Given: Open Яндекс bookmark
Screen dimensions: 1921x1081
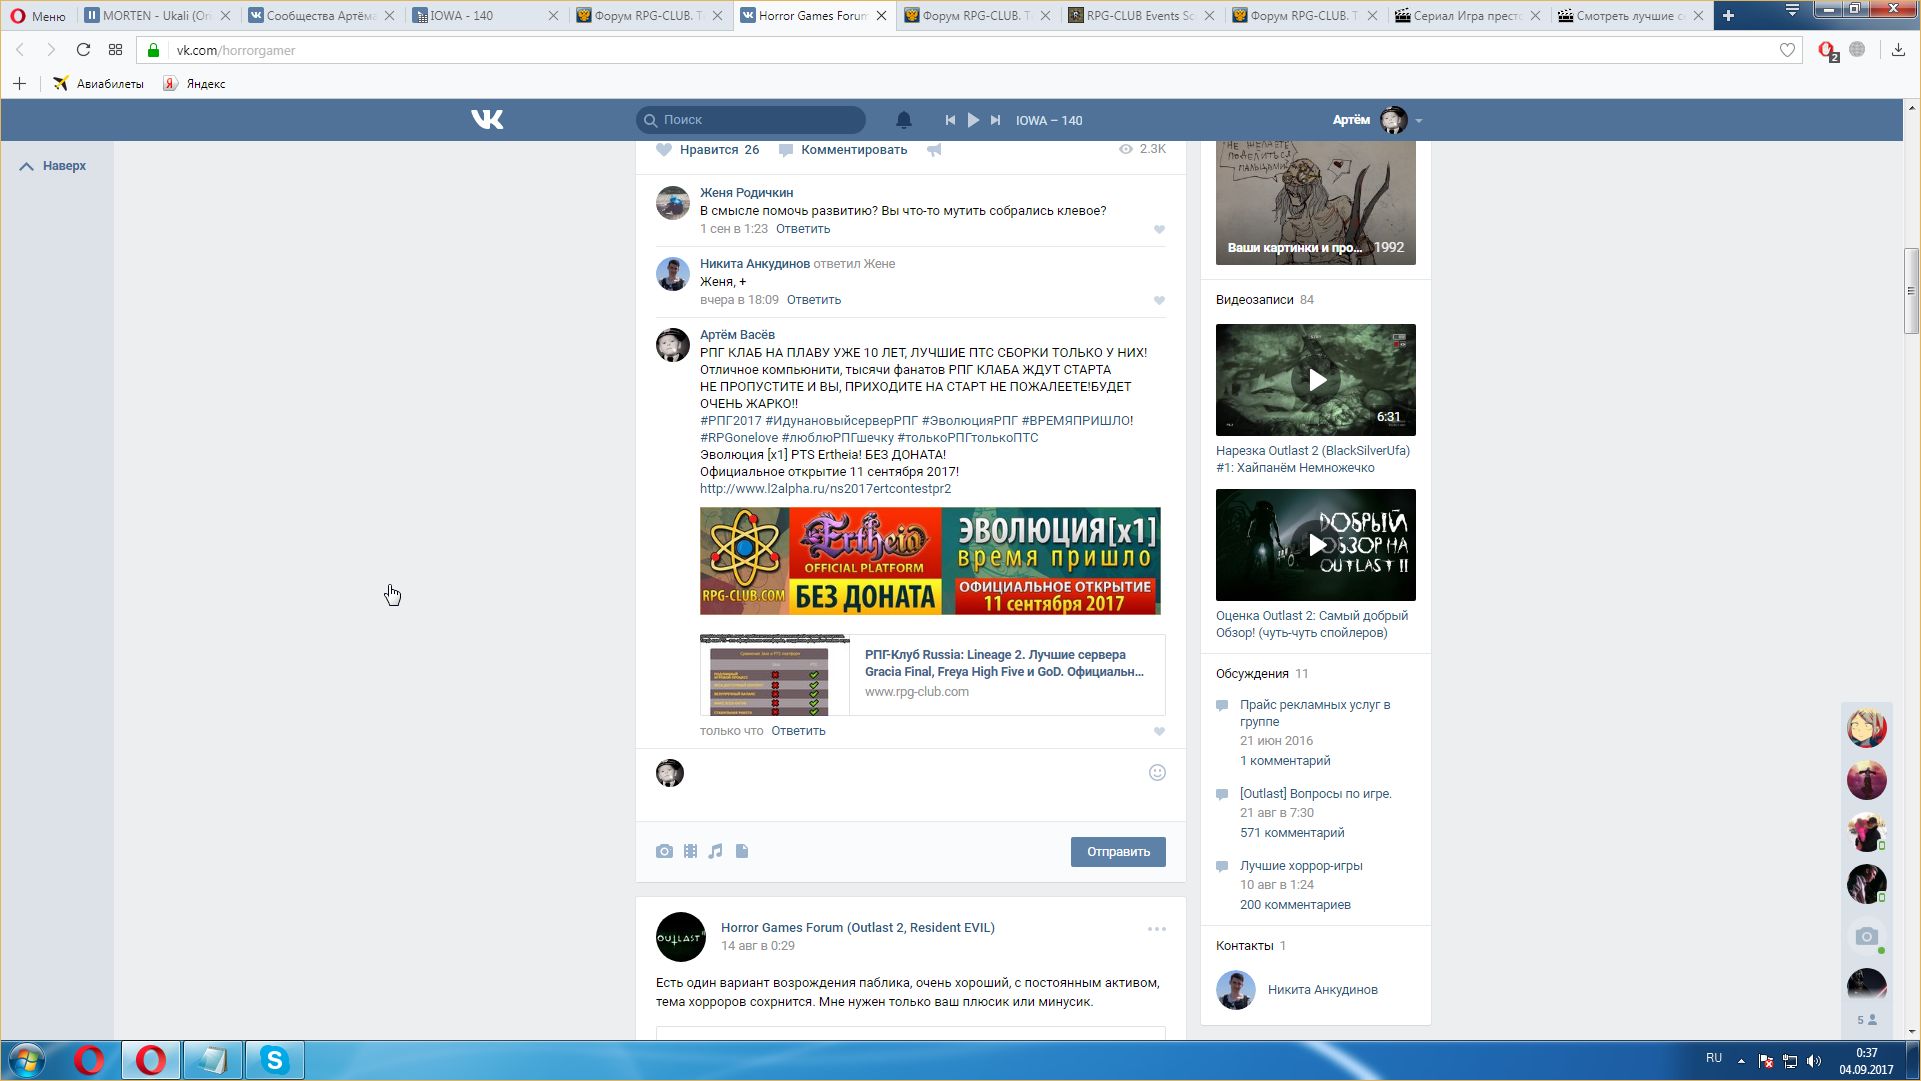Looking at the screenshot, I should (x=194, y=84).
